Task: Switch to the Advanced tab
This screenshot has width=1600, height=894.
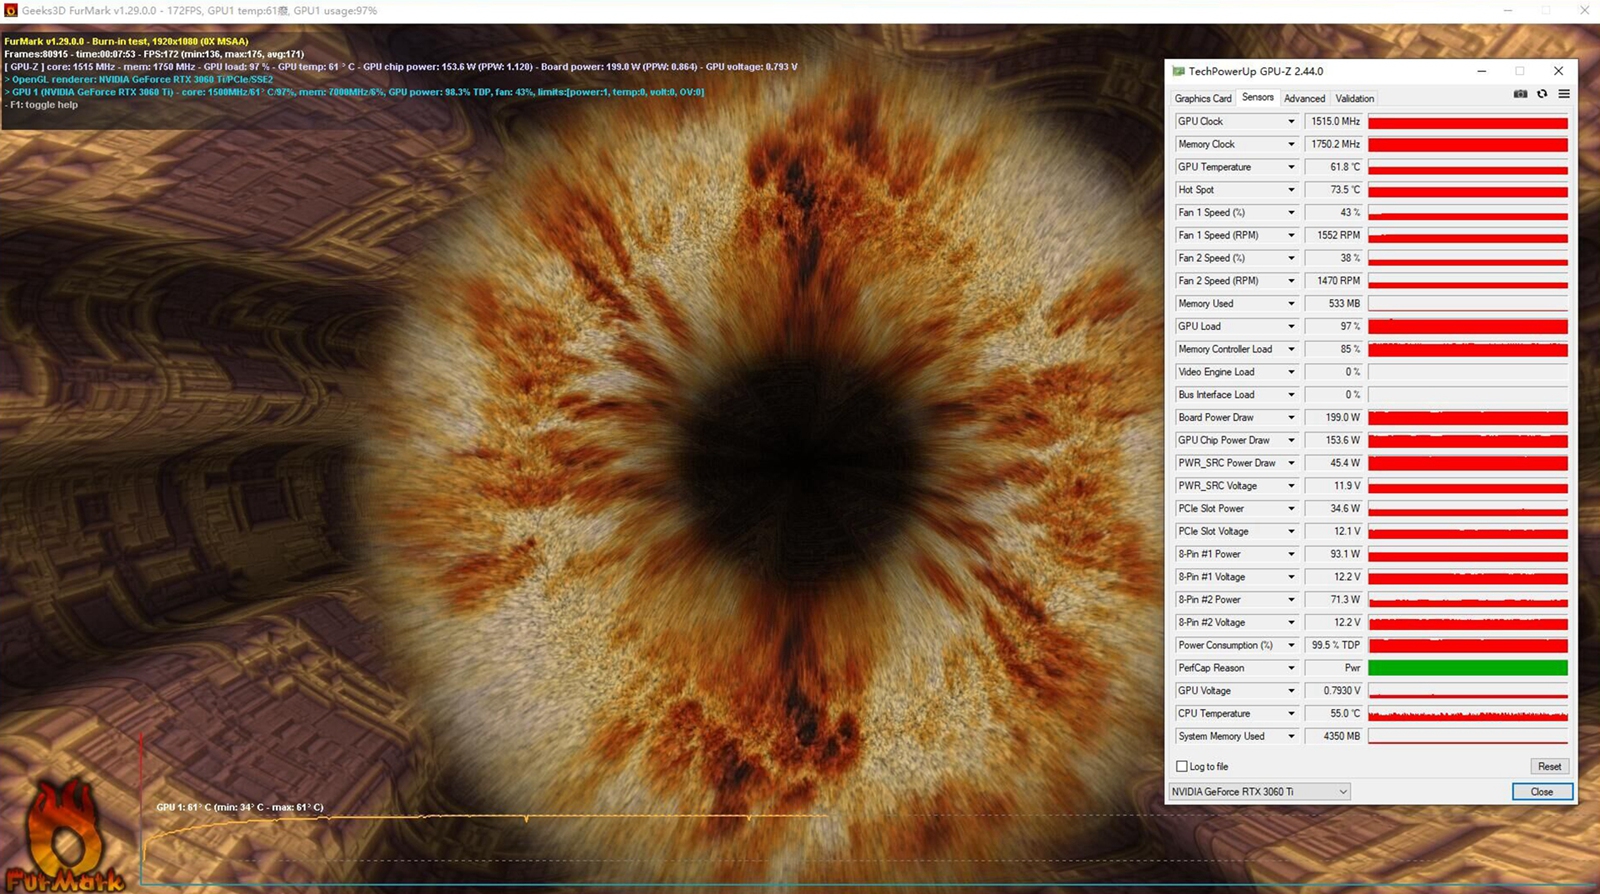Action: pos(1304,98)
